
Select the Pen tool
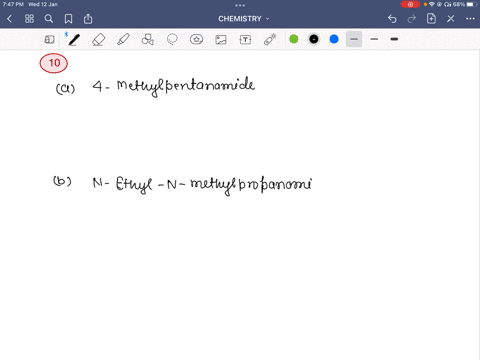coord(73,39)
